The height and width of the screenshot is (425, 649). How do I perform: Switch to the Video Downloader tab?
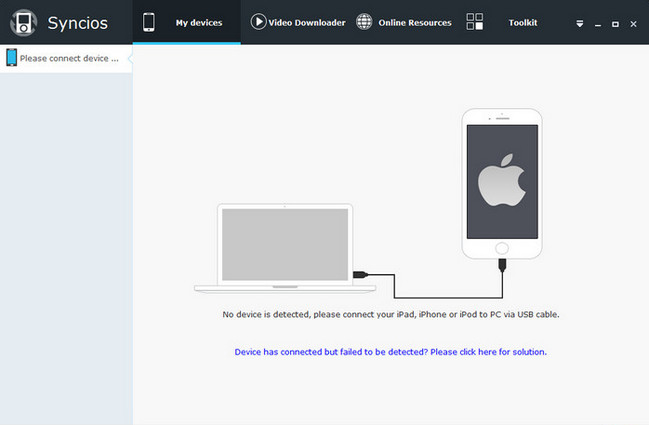(x=307, y=22)
